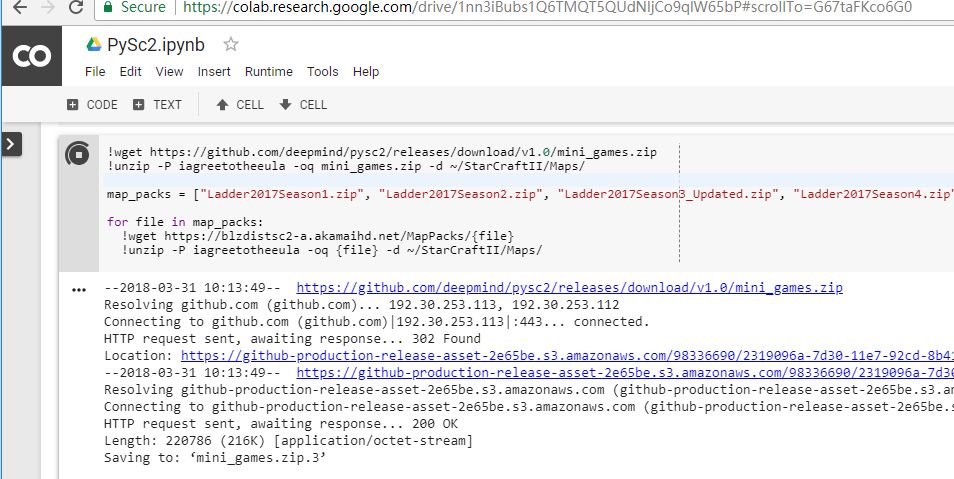This screenshot has width=954, height=479.
Task: Open the Tools menu
Action: [x=322, y=71]
